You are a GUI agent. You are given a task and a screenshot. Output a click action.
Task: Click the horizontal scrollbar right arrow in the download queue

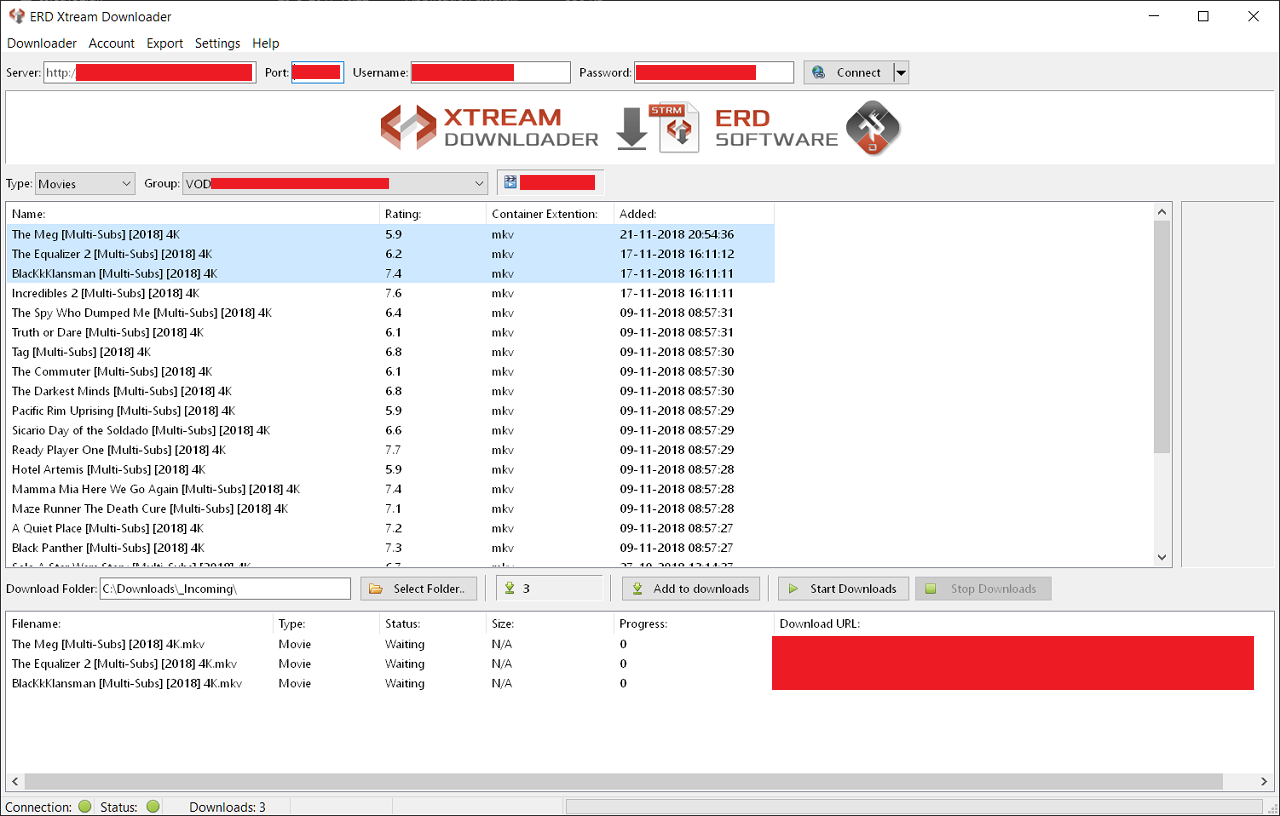(1265, 782)
